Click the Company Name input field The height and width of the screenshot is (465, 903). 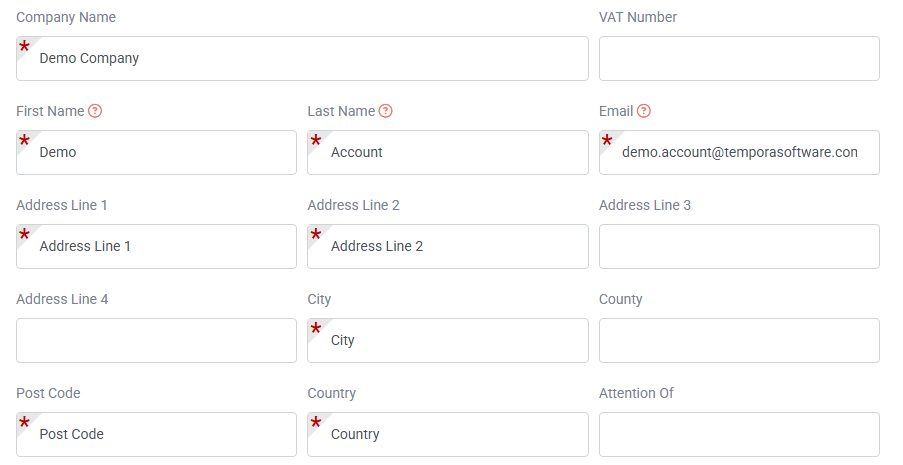point(302,58)
